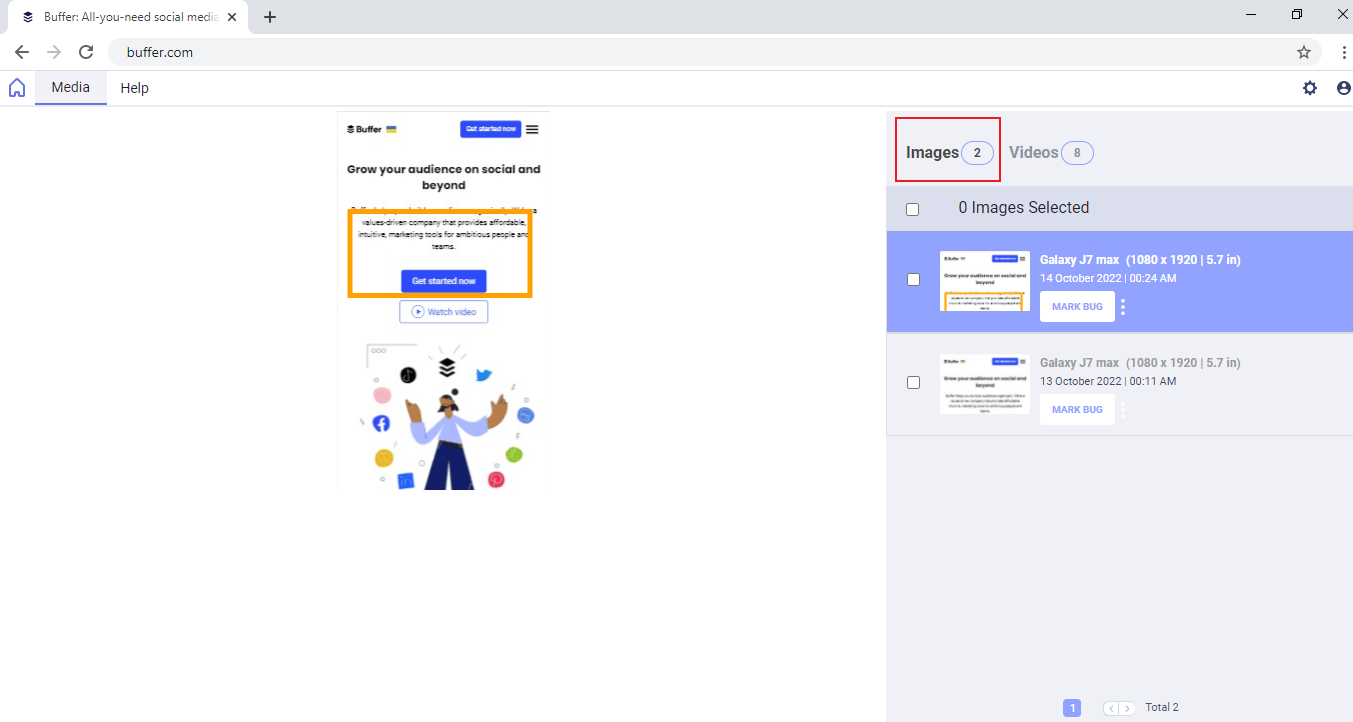This screenshot has height=722, width=1353.
Task: Select the checkbox for the 14 October image
Action: pyautogui.click(x=913, y=279)
